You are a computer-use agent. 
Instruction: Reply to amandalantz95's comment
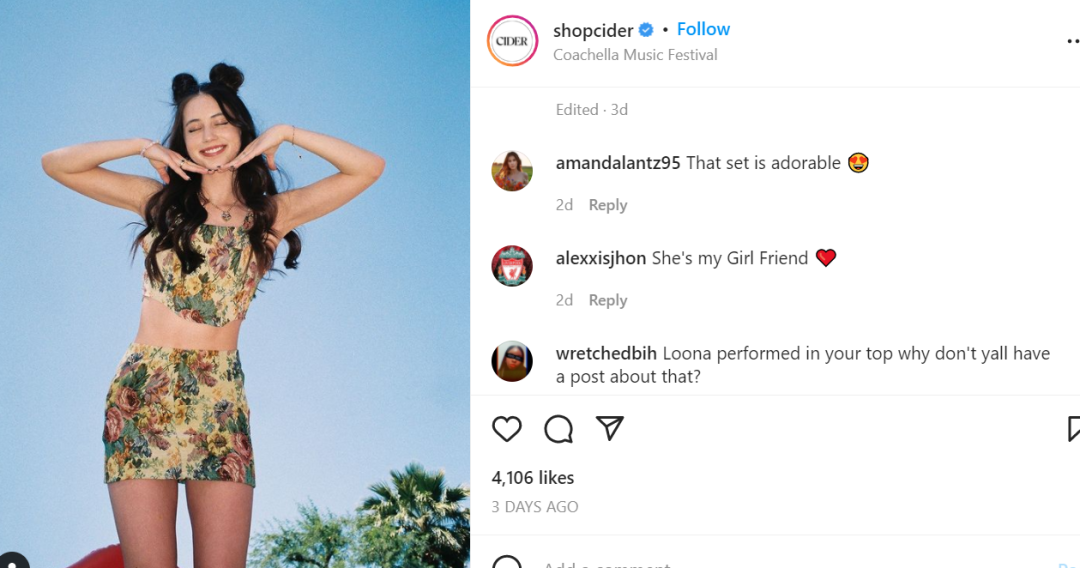tap(607, 205)
